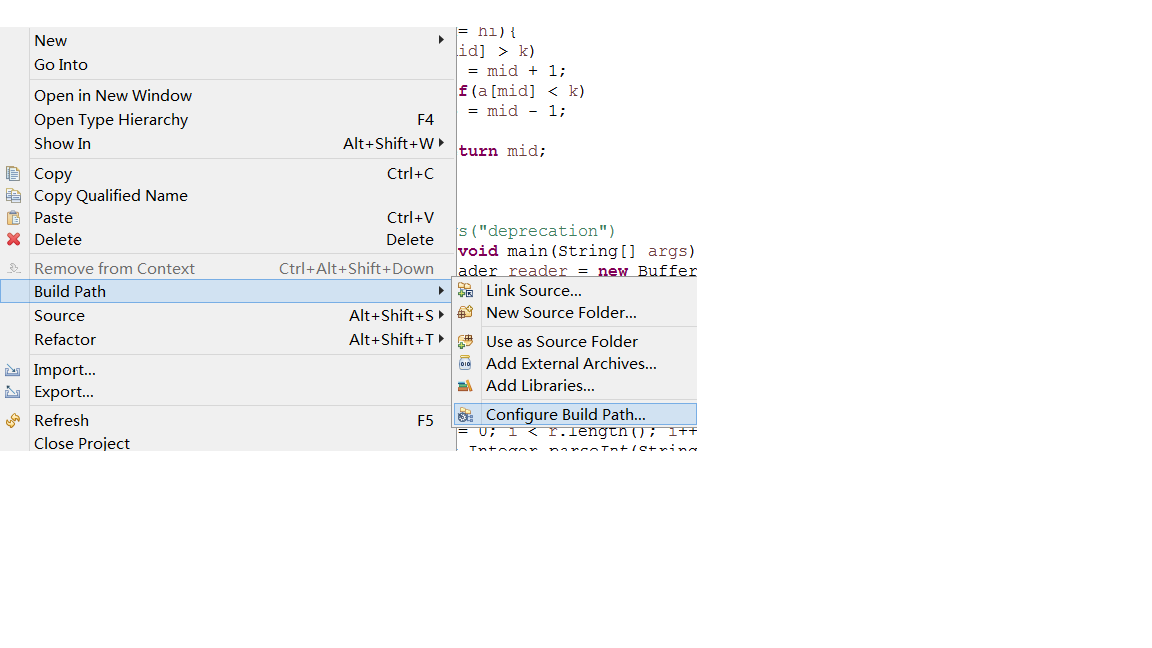This screenshot has width=1152, height=648.
Task: Open the Refactor menu entry
Action: click(x=228, y=339)
